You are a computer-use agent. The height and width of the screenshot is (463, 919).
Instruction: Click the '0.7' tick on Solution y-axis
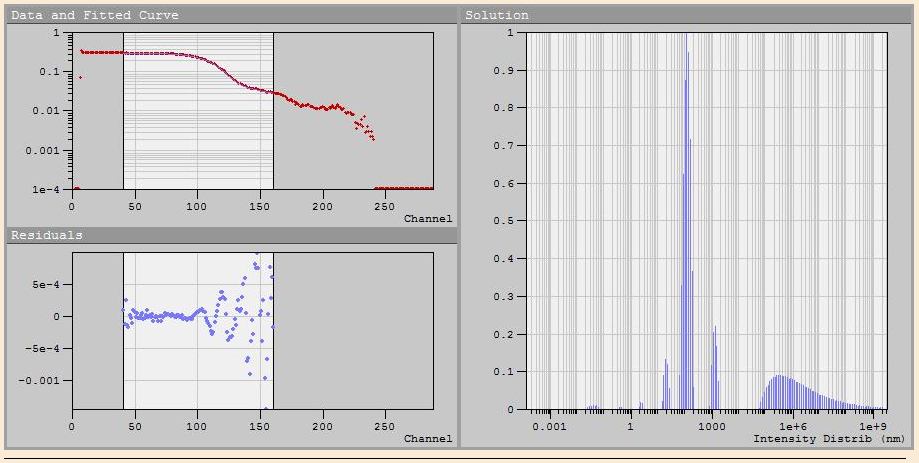tap(503, 146)
